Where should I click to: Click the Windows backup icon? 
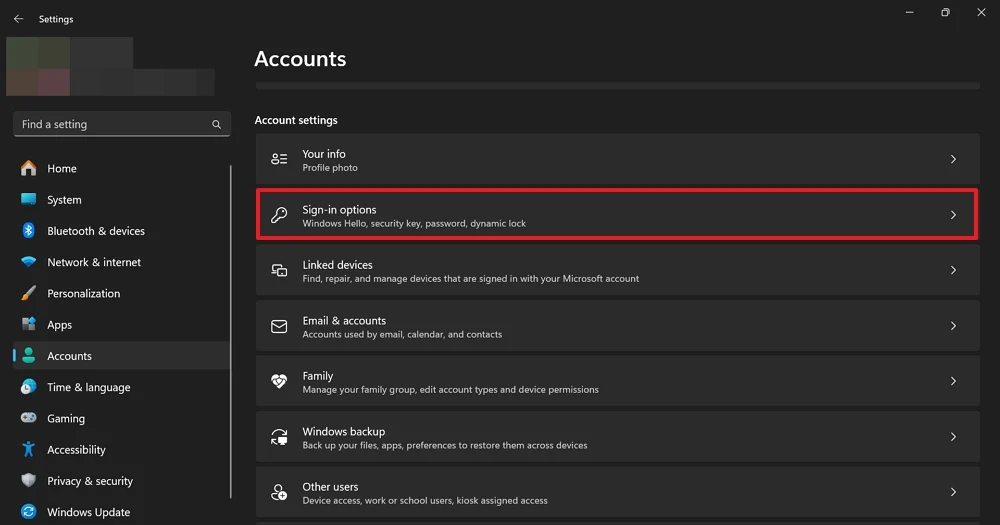[279, 437]
